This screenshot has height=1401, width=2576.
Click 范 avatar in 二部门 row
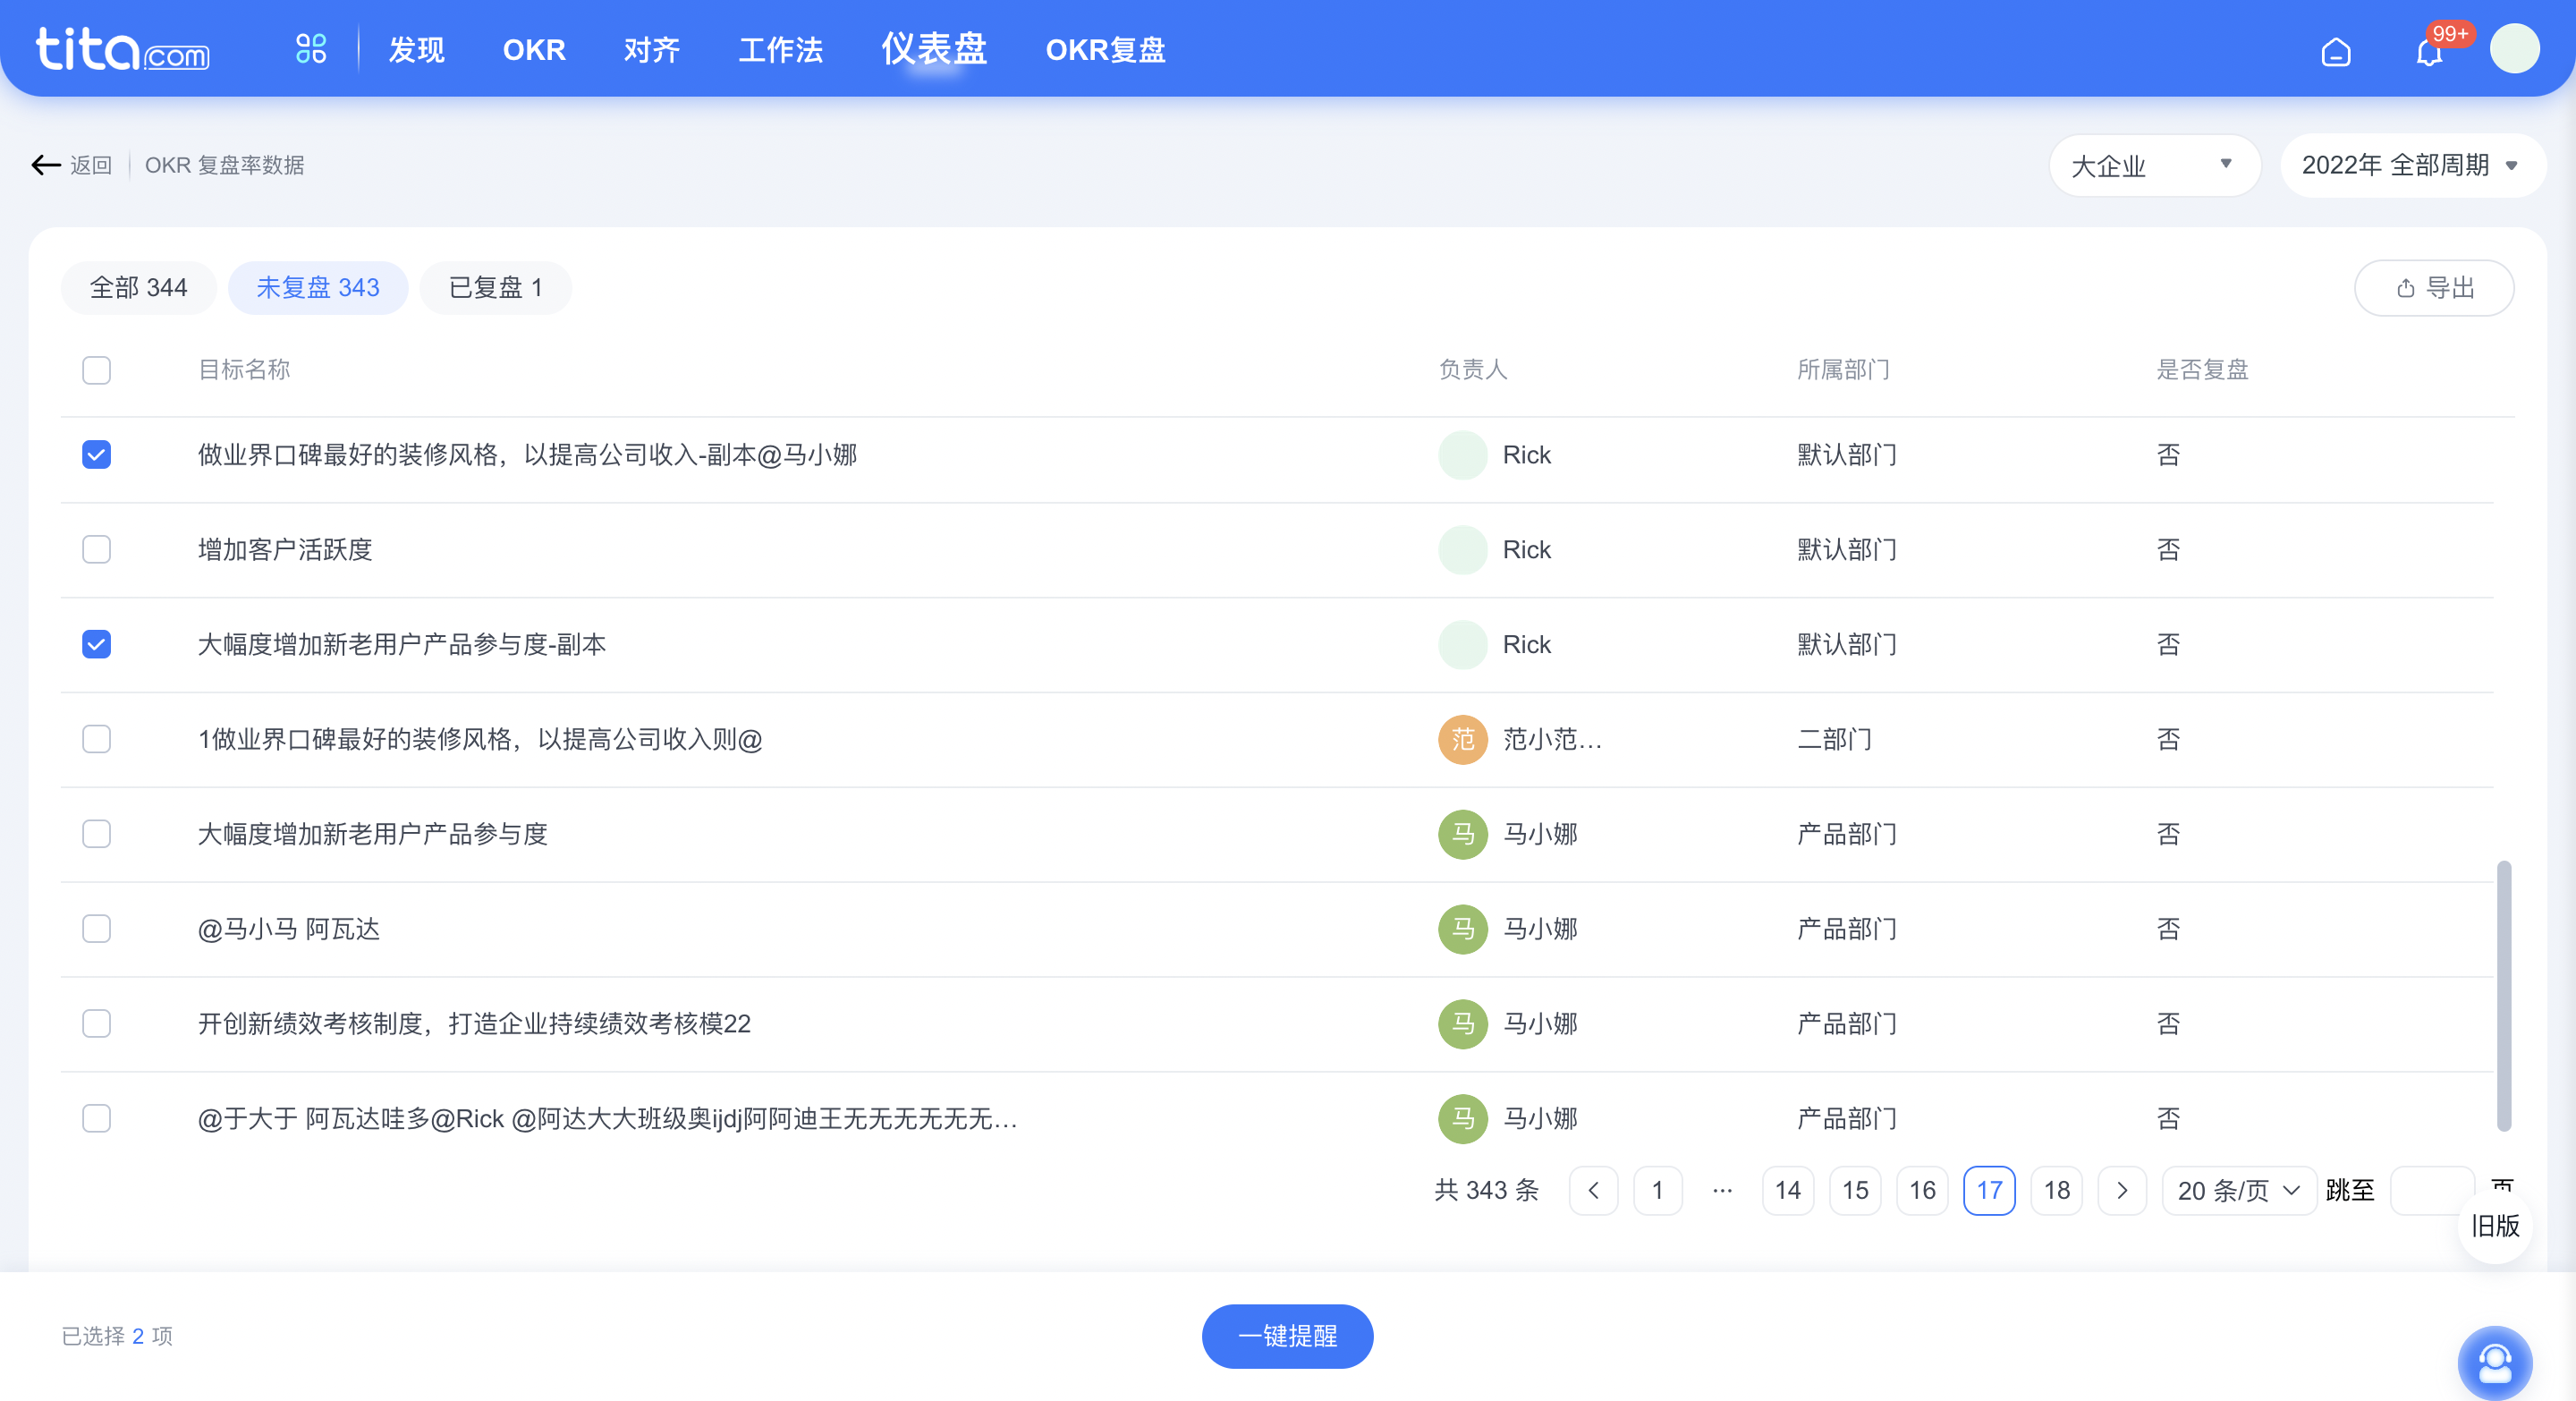pos(1462,739)
